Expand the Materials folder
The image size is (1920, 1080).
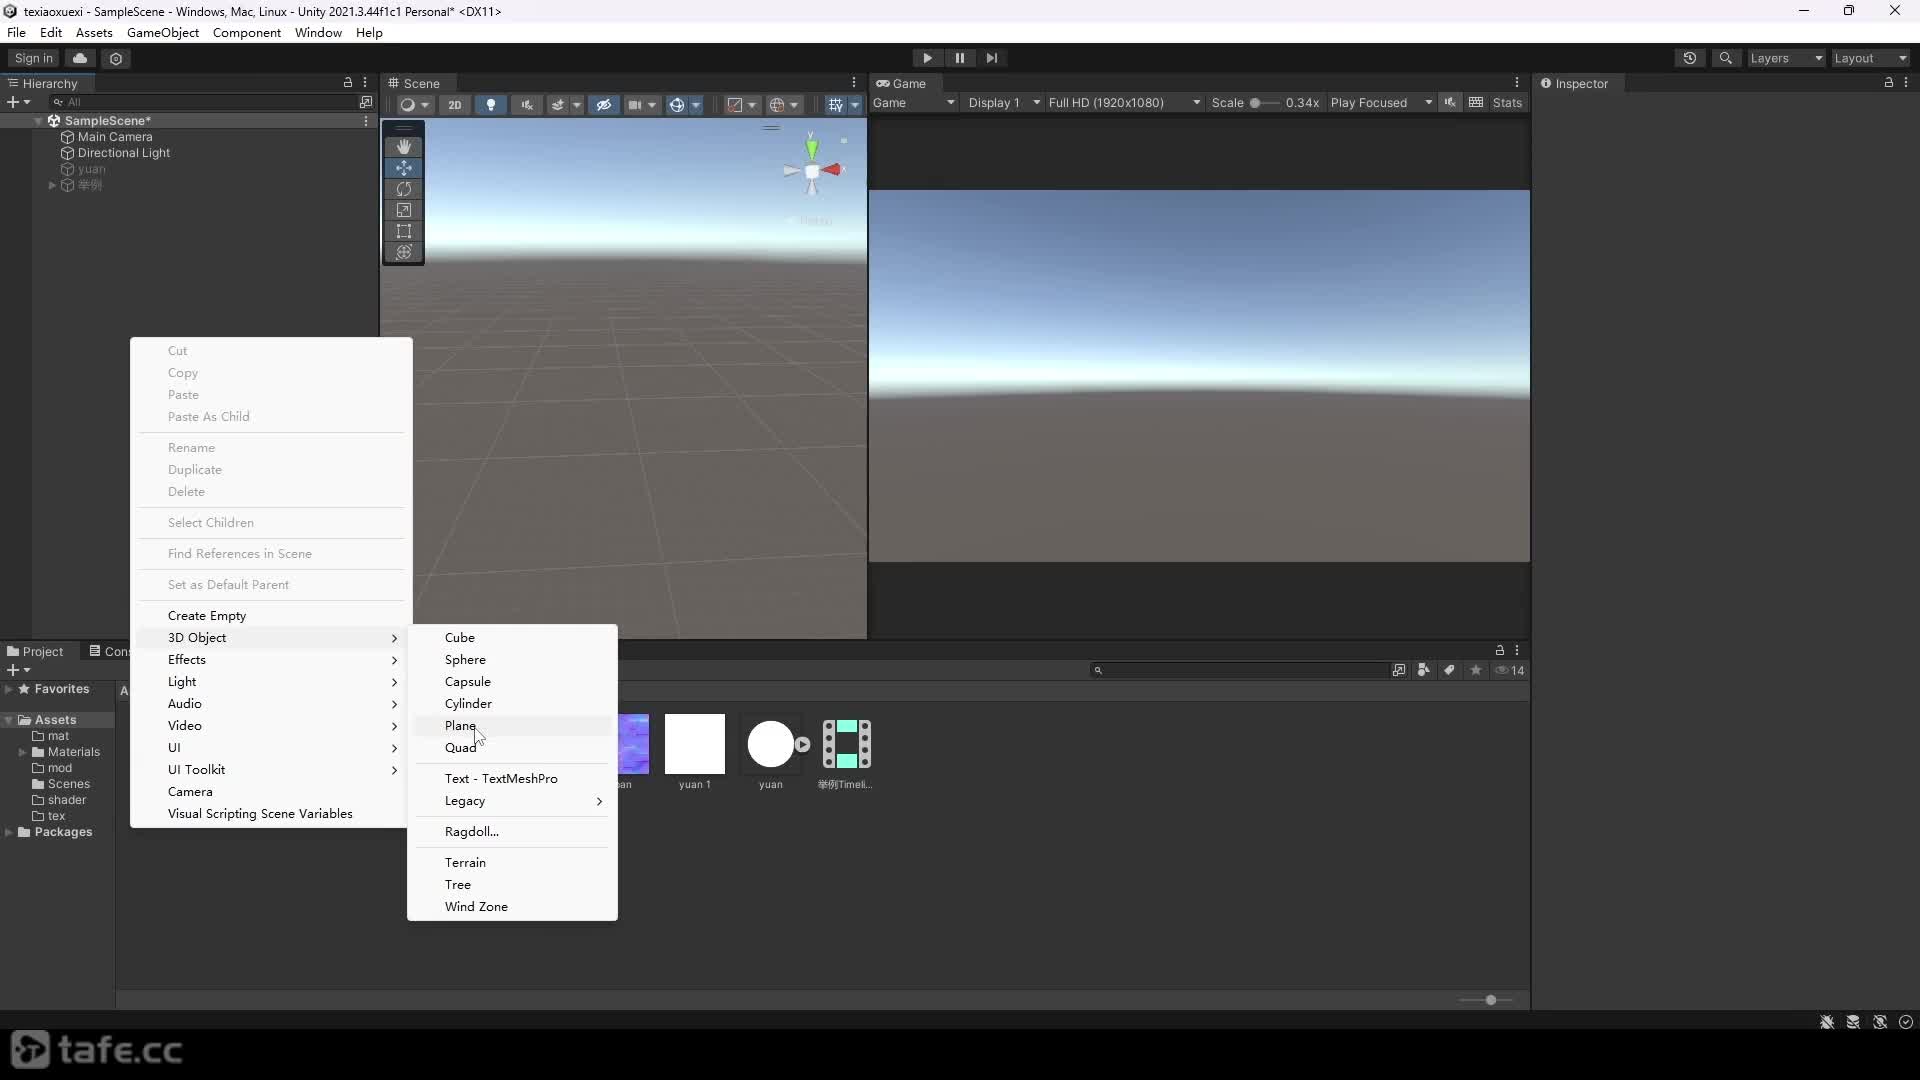pos(22,752)
